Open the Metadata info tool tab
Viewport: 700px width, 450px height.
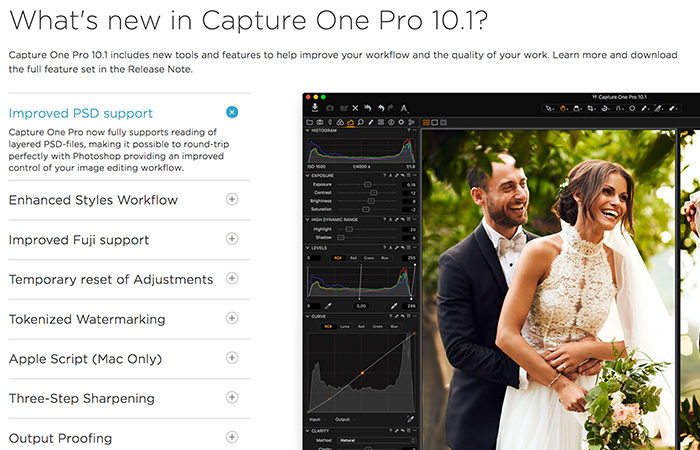pyautogui.click(x=391, y=122)
